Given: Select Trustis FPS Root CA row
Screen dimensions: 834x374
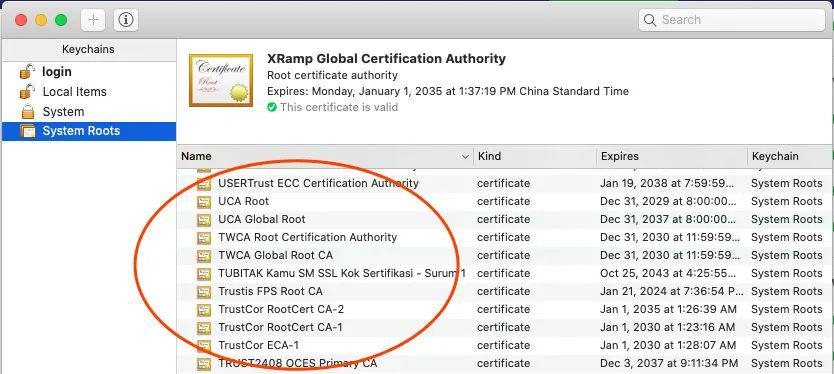Looking at the screenshot, I should (505, 292).
